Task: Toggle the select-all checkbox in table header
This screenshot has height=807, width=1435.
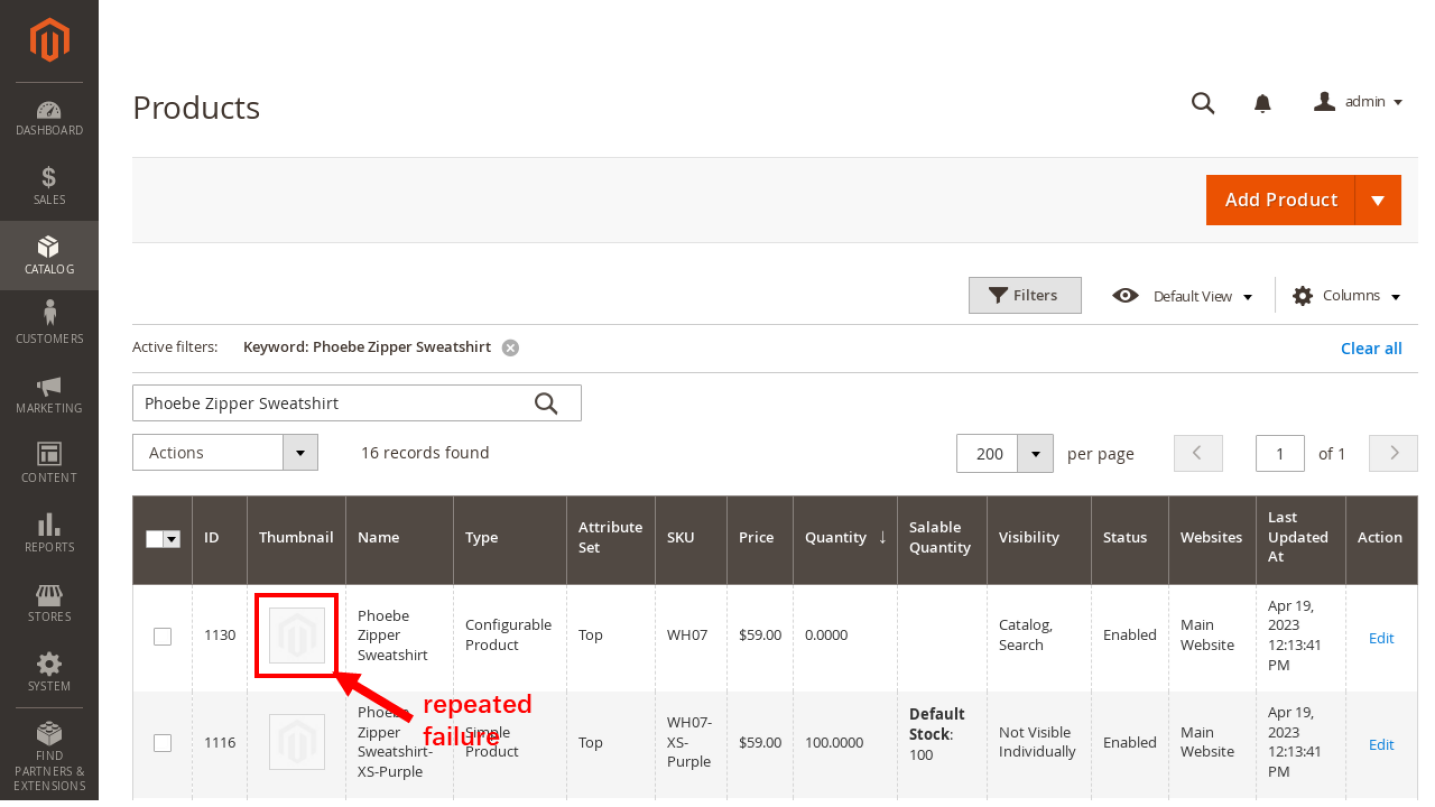Action: [x=155, y=539]
